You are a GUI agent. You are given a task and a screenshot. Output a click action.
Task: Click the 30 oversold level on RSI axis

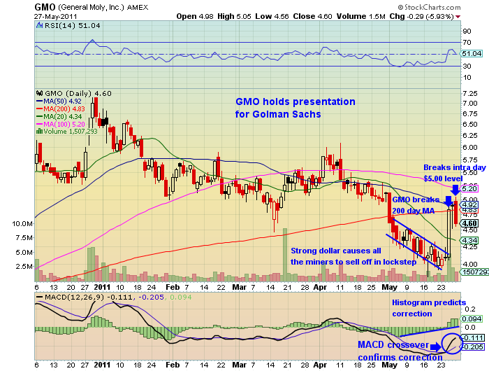click(467, 66)
